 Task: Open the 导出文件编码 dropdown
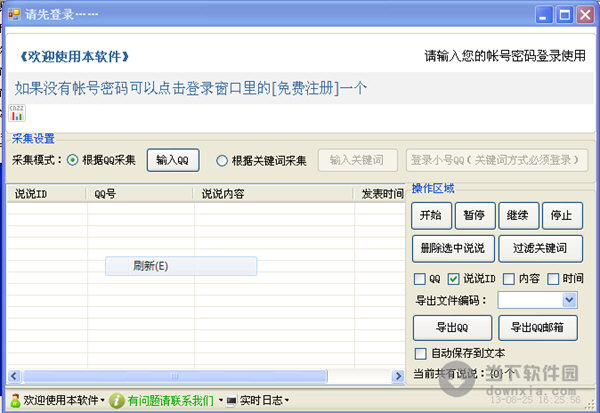[569, 300]
